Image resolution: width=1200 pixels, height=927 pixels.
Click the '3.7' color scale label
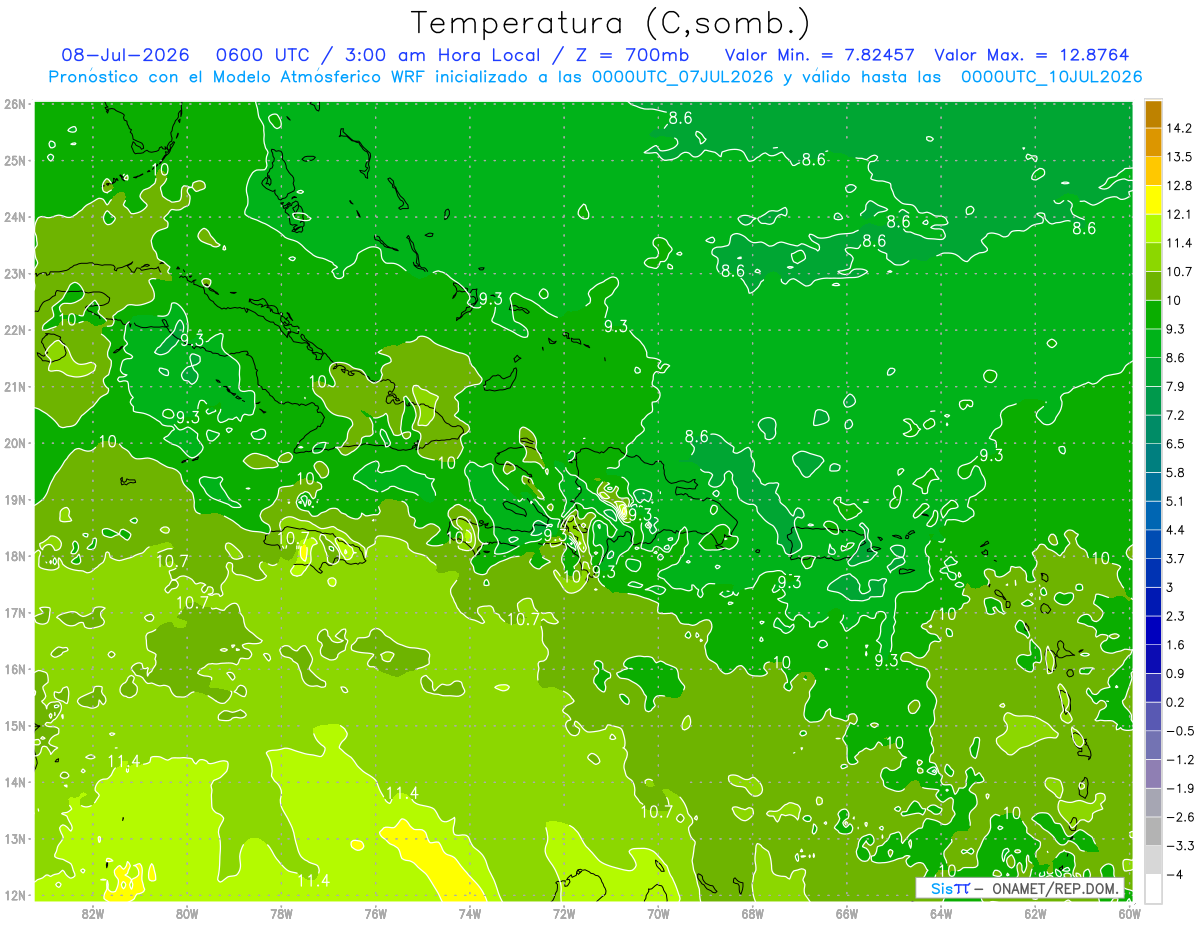pyautogui.click(x=1175, y=558)
